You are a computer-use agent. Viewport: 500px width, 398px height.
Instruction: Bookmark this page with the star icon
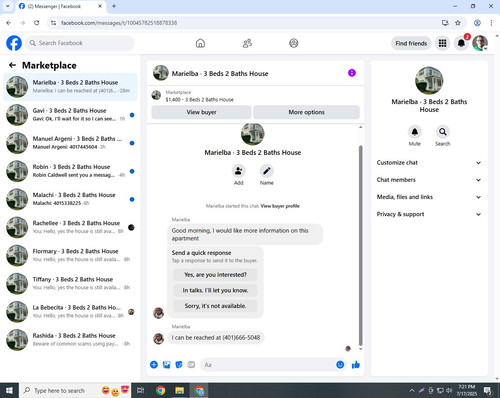click(x=458, y=23)
